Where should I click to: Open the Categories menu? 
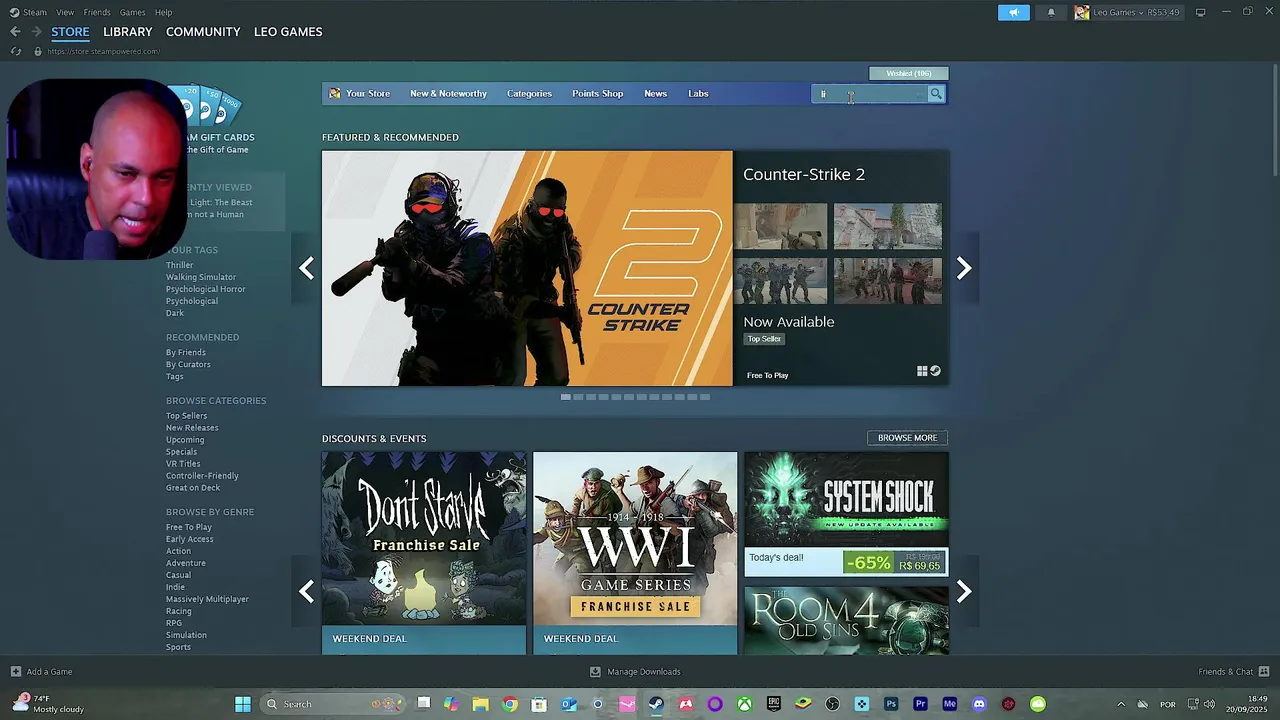(x=529, y=94)
